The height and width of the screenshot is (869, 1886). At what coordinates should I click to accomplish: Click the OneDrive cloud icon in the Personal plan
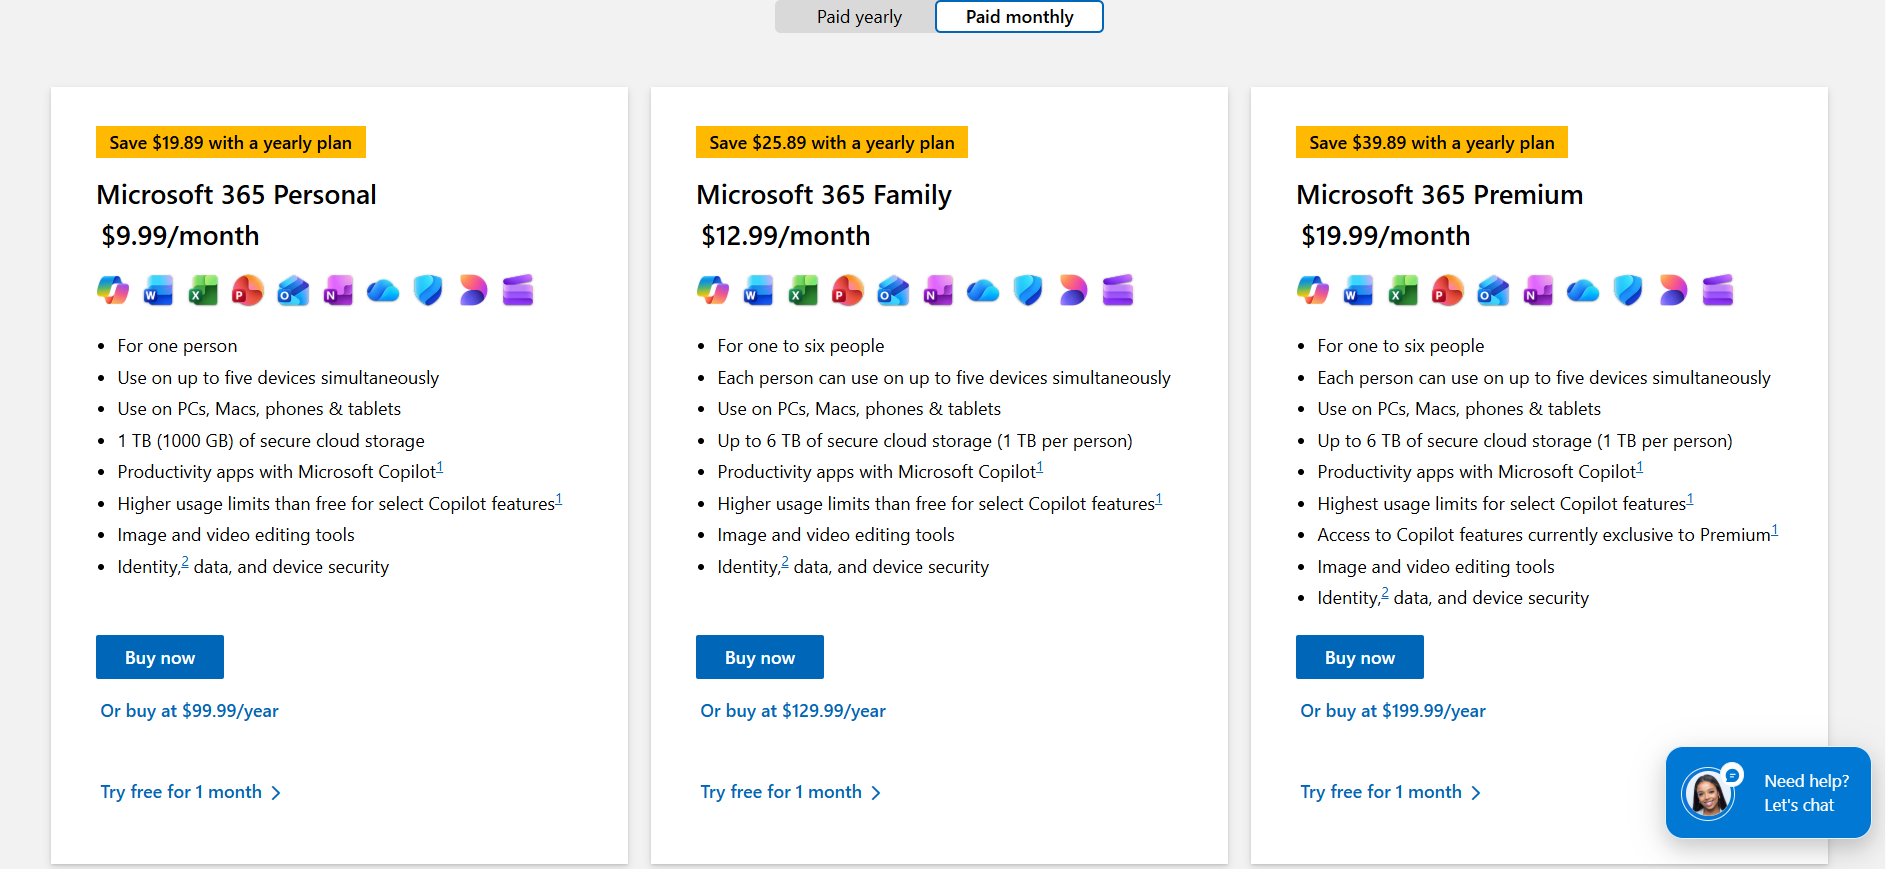(383, 291)
